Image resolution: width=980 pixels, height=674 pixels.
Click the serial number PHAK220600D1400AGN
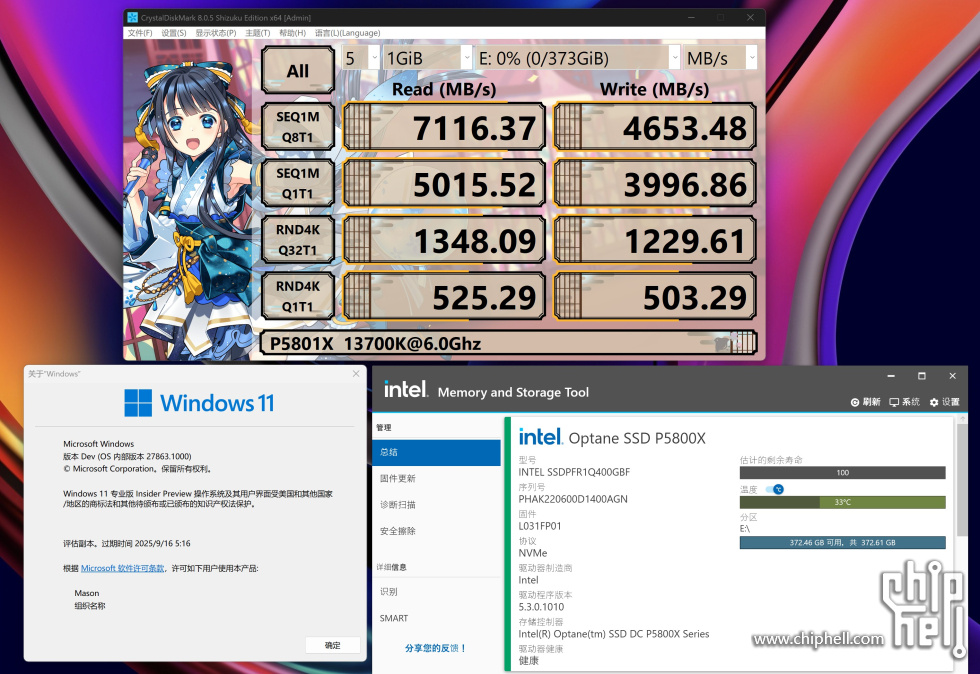[x=572, y=499]
